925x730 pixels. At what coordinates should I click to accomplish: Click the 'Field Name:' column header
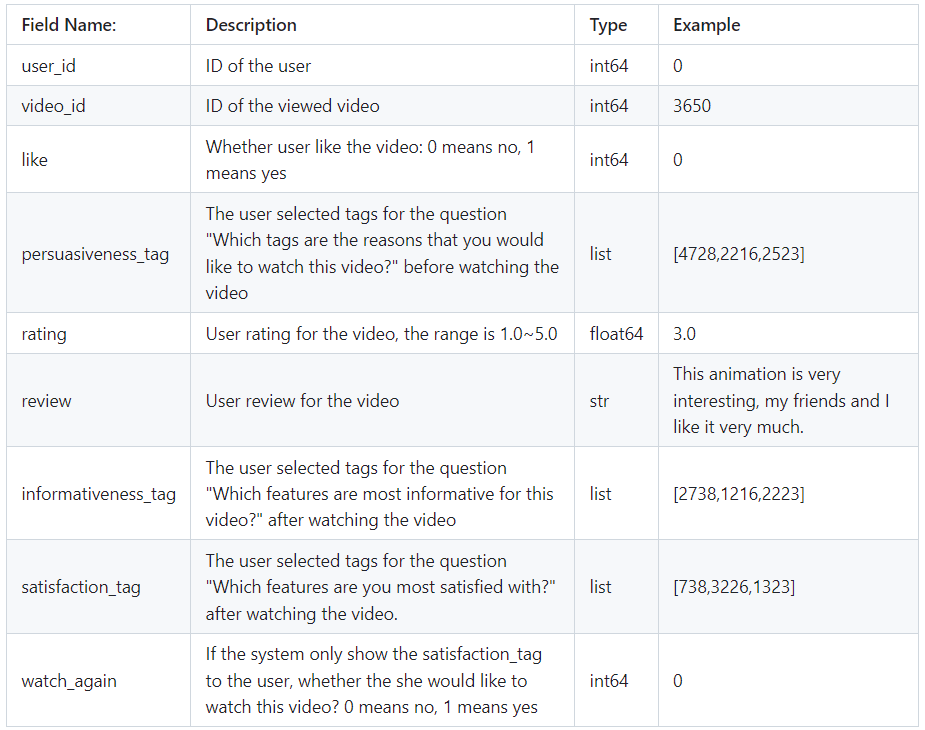pos(69,25)
